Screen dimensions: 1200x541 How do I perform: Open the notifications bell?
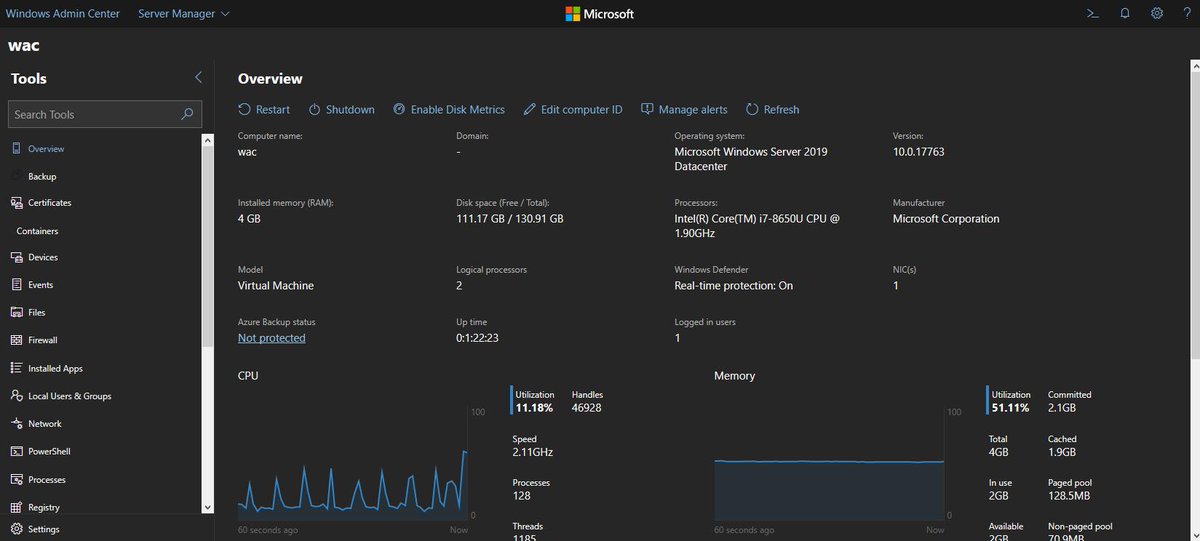click(x=1125, y=14)
